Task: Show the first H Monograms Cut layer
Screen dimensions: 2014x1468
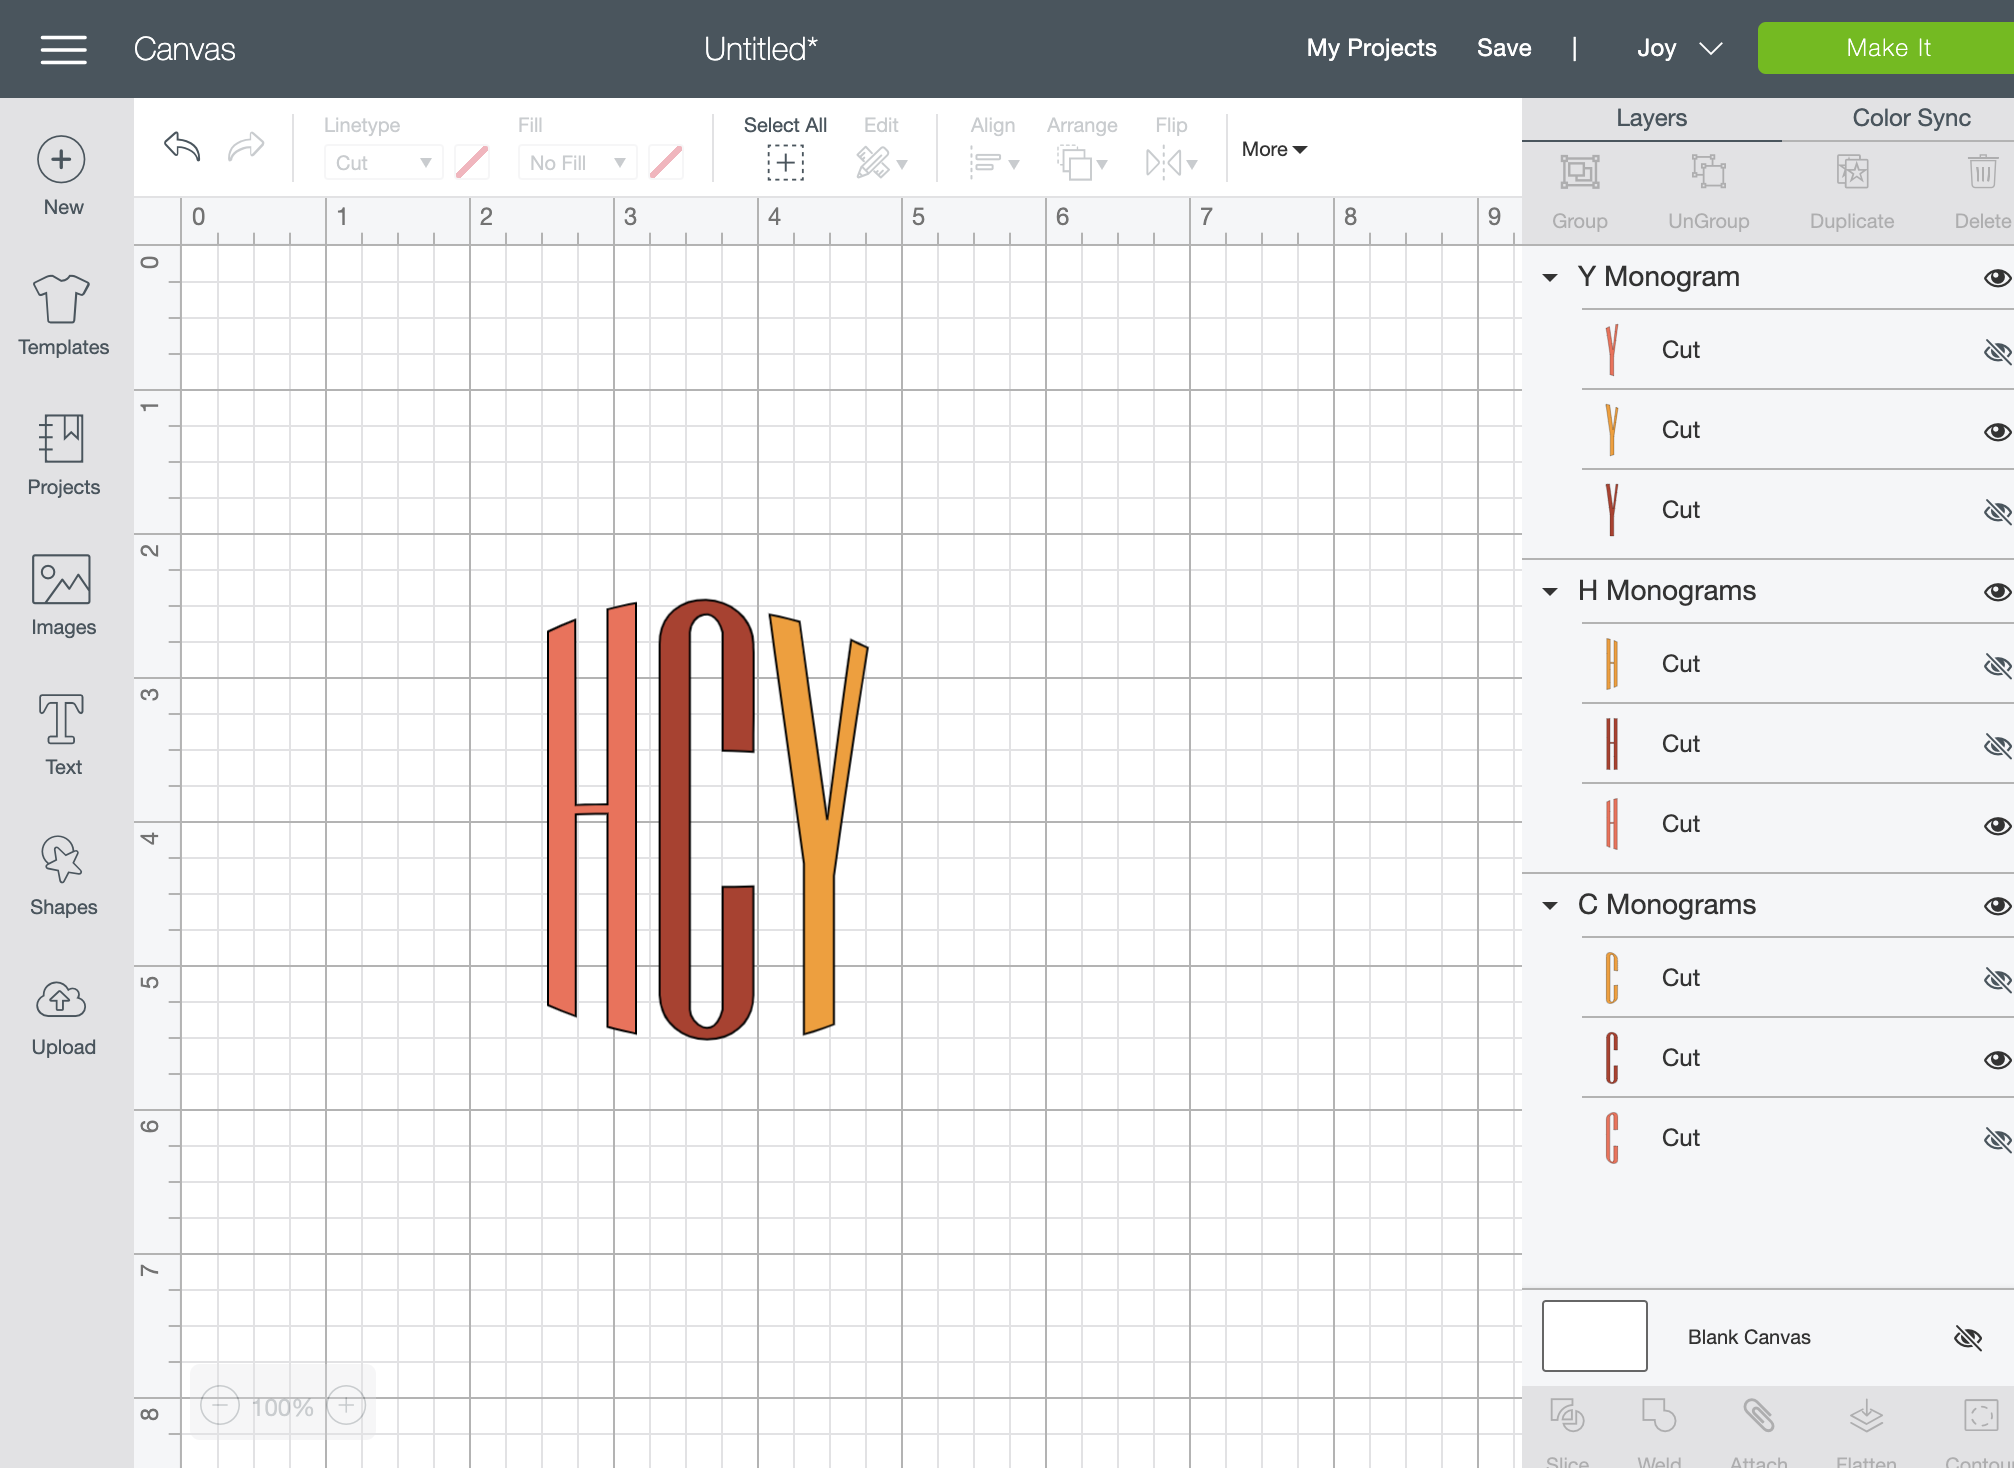Action: pos(1997,665)
